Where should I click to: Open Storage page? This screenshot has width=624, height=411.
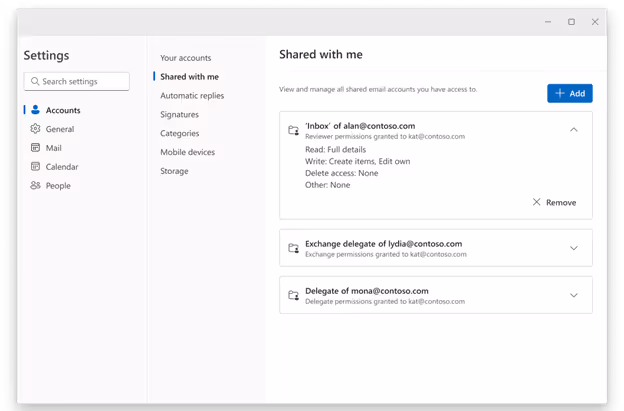click(x=174, y=171)
